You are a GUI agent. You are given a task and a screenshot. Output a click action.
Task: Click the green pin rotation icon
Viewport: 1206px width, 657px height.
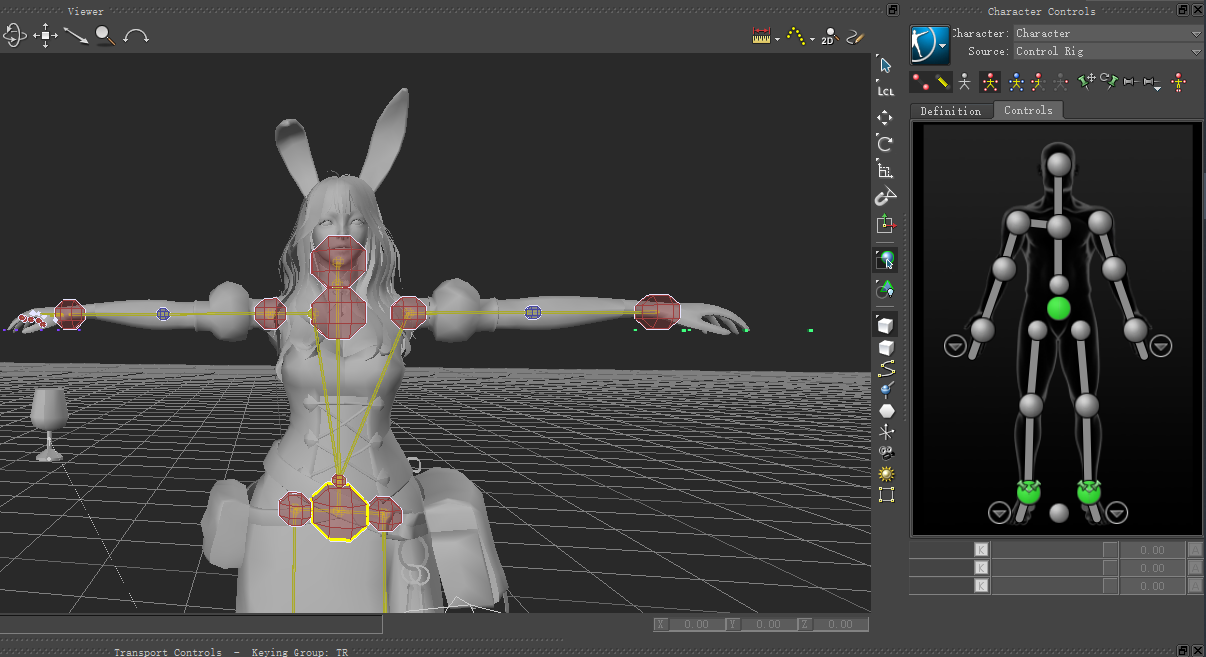tap(1110, 81)
